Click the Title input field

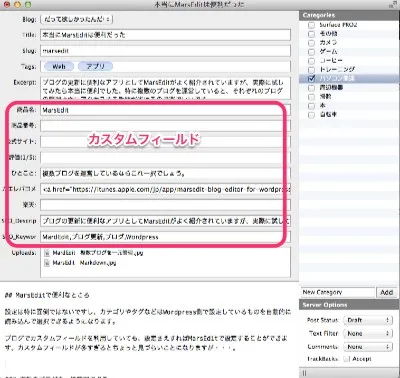tap(165, 35)
